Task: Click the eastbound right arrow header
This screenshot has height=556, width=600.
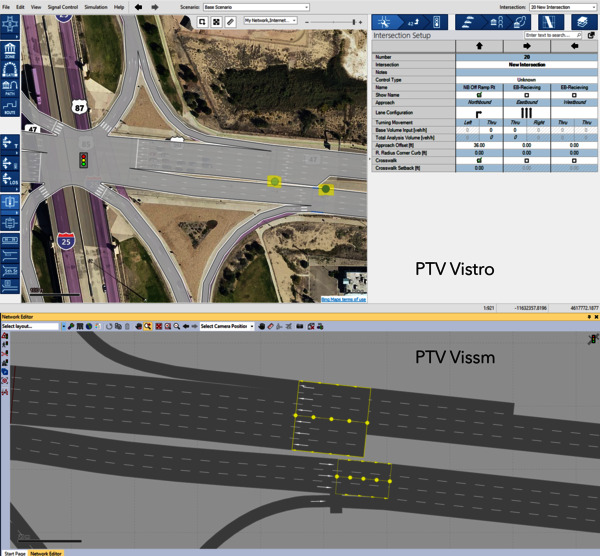Action: click(527, 46)
